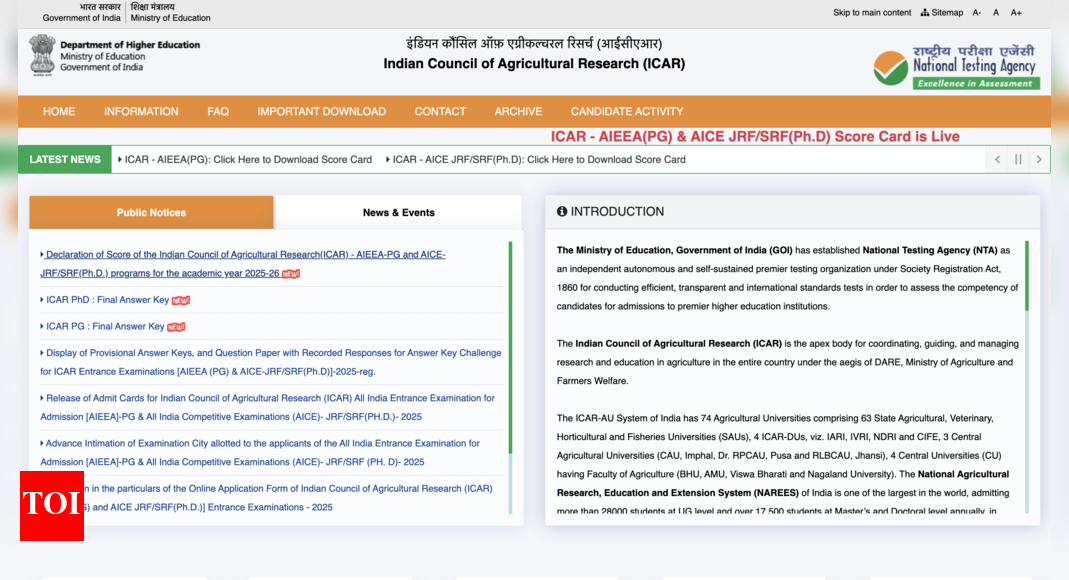Click new badge beside ICAR PhD answer key
This screenshot has height=580, width=1069.
[181, 301]
